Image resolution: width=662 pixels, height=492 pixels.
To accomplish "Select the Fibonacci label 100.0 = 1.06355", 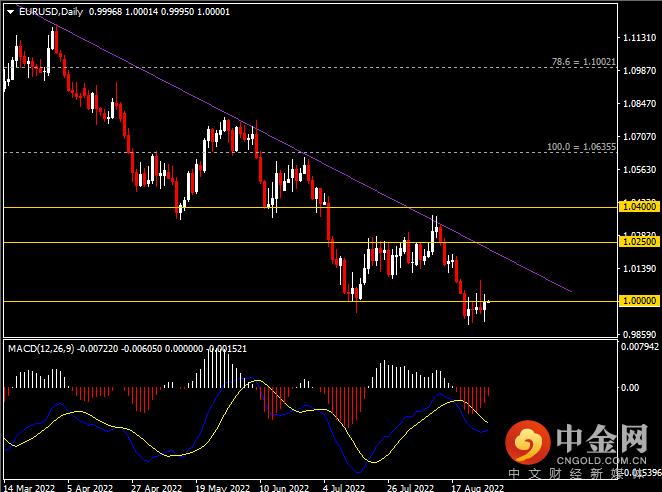I will click(581, 147).
